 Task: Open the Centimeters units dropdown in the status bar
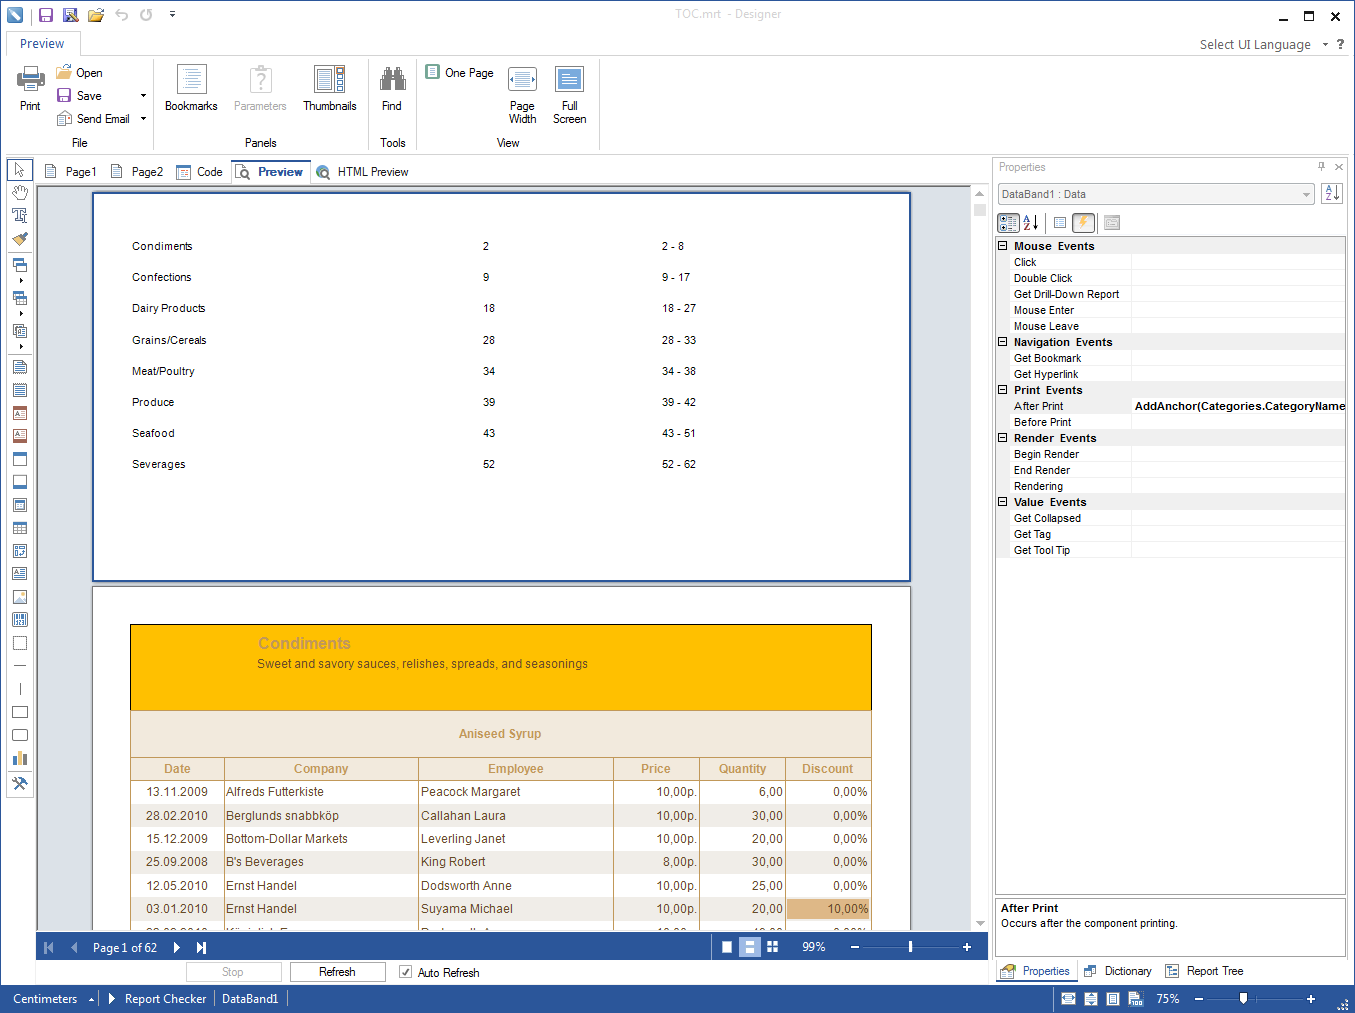pos(54,999)
